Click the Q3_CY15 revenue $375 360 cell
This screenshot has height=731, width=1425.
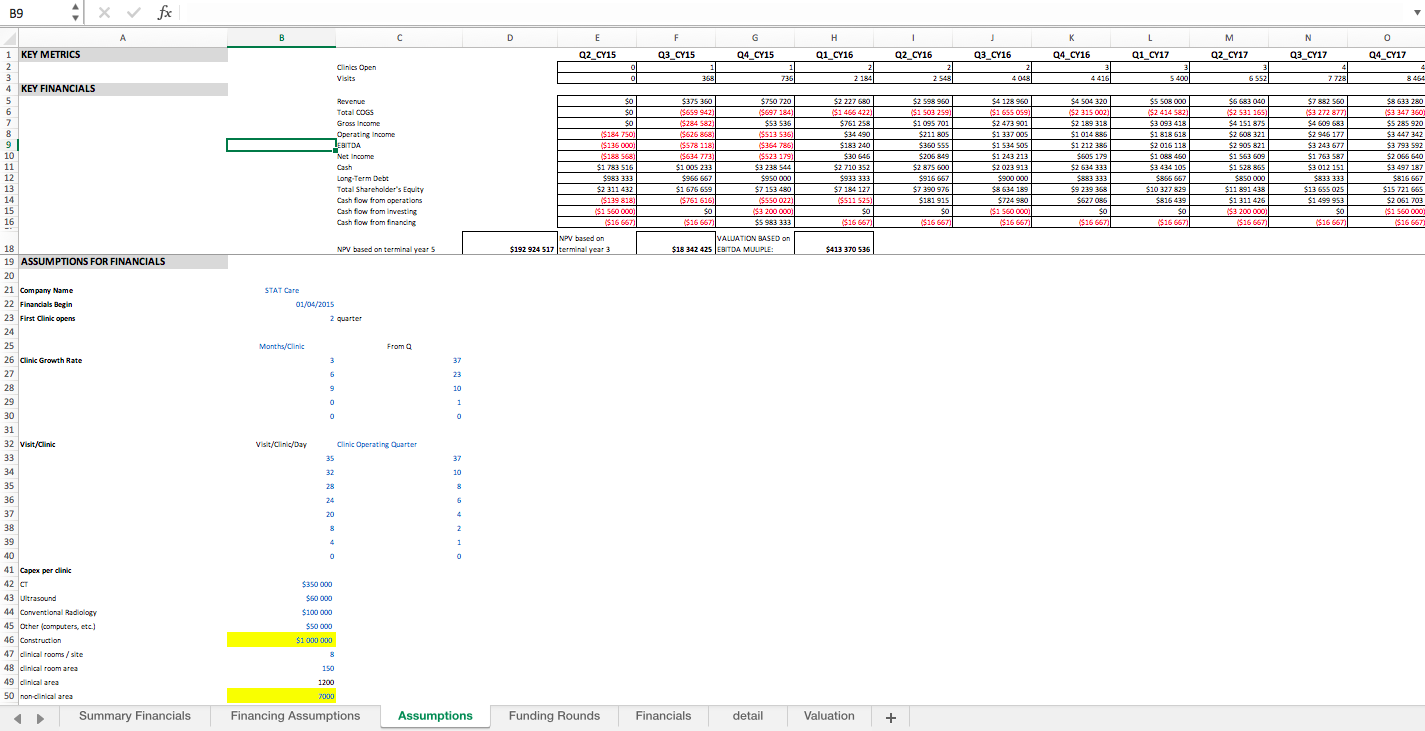click(676, 101)
